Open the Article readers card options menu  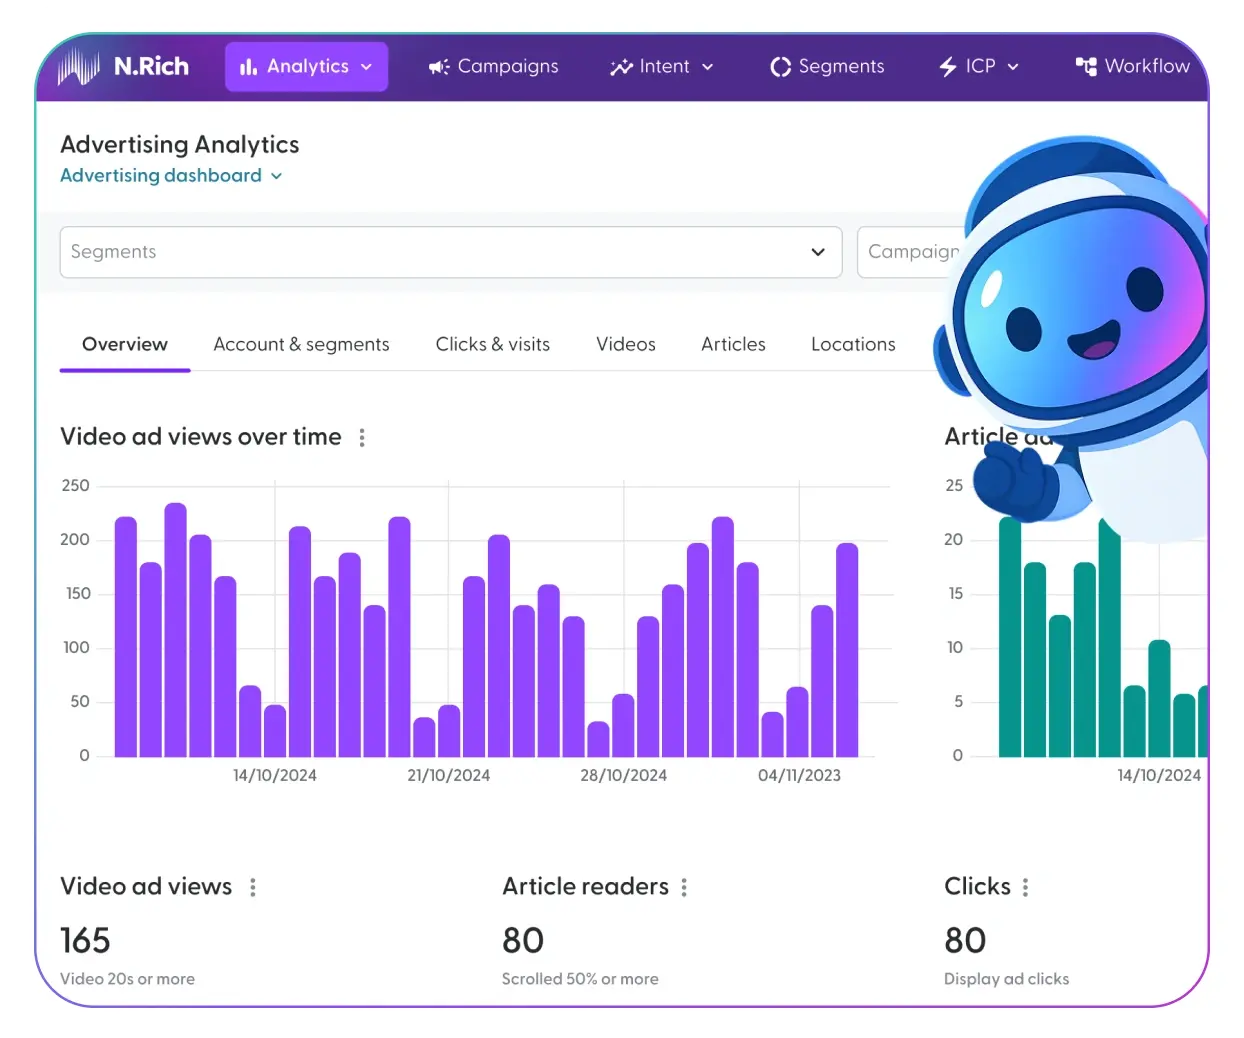pos(684,887)
